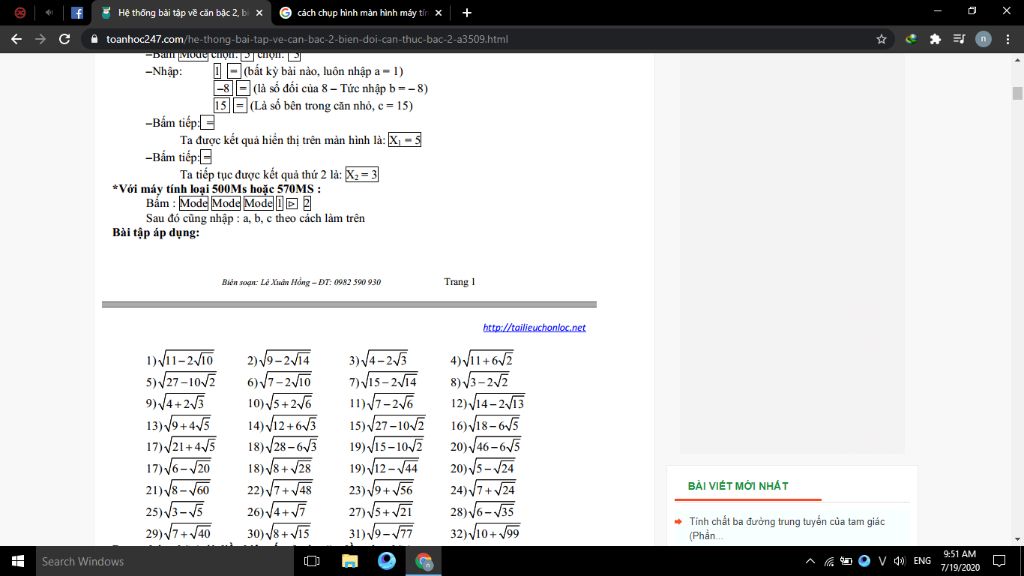Click the 'X₂ = 3' result box
Image resolution: width=1024 pixels, height=576 pixels.
tap(362, 174)
